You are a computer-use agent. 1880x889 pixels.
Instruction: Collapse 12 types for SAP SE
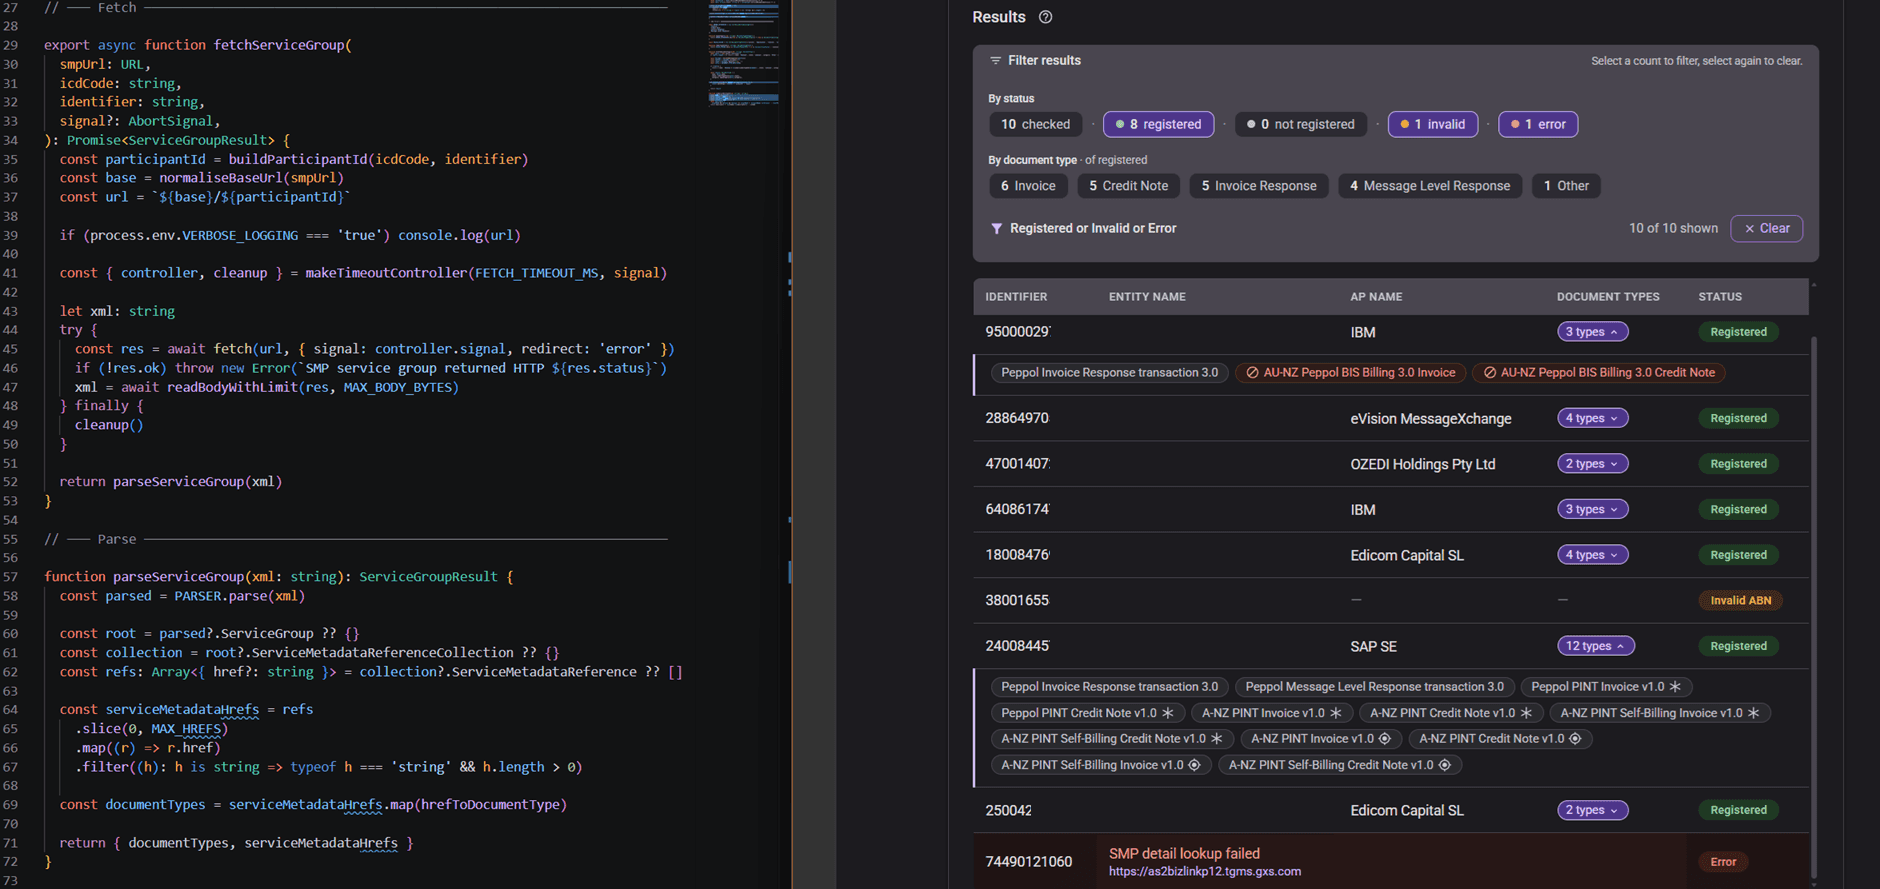(1596, 646)
